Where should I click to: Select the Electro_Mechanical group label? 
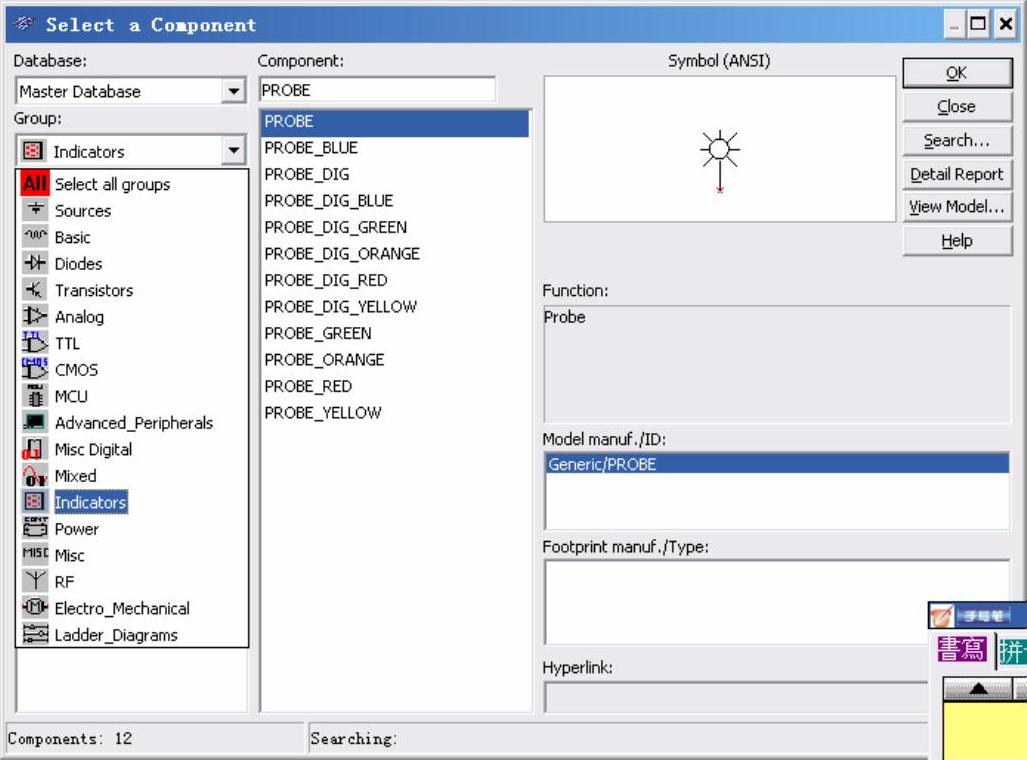coord(122,607)
